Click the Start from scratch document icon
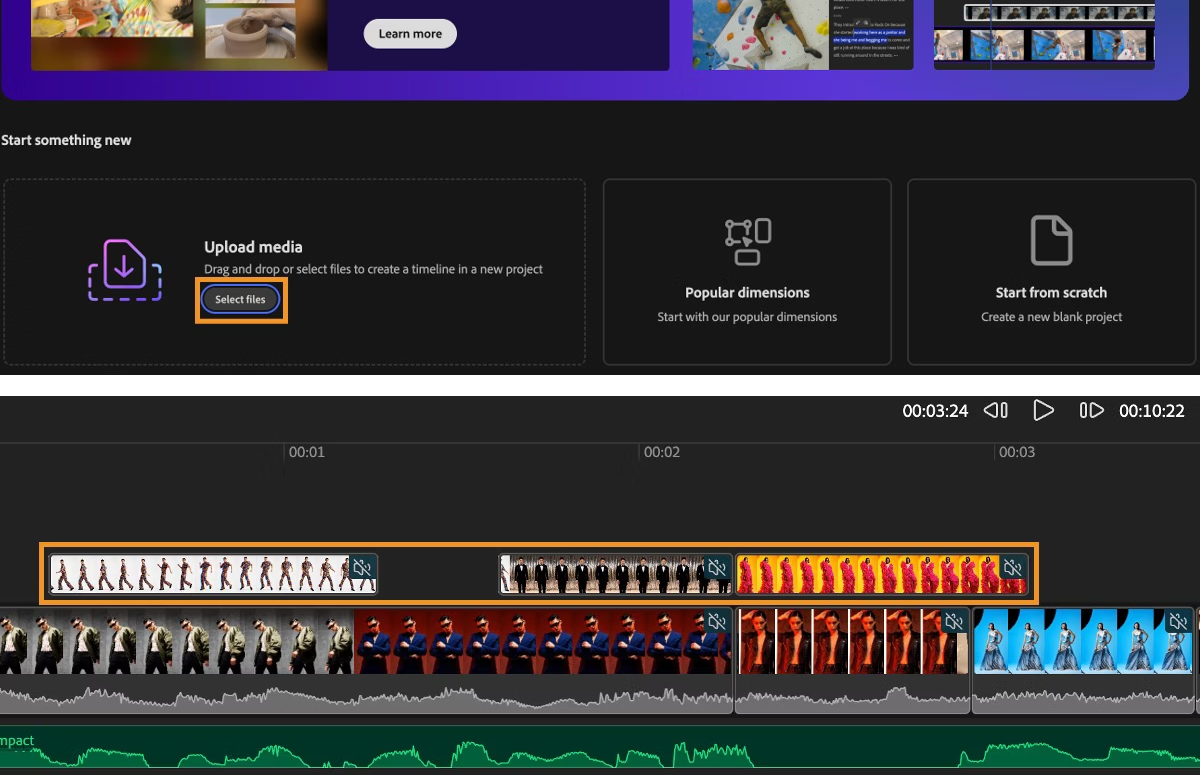The image size is (1200, 775). [x=1051, y=240]
